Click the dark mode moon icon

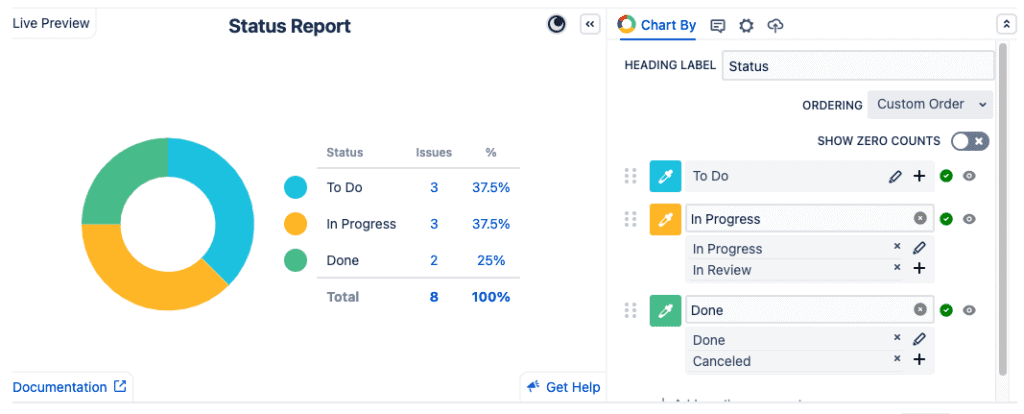pos(557,25)
